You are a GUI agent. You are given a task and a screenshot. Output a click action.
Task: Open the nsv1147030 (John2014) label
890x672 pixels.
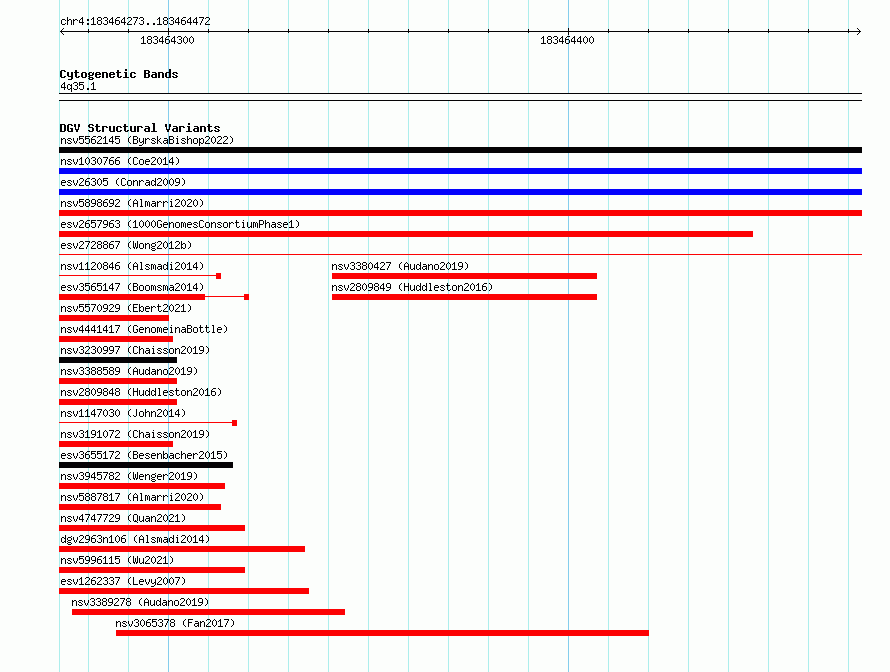tap(123, 413)
